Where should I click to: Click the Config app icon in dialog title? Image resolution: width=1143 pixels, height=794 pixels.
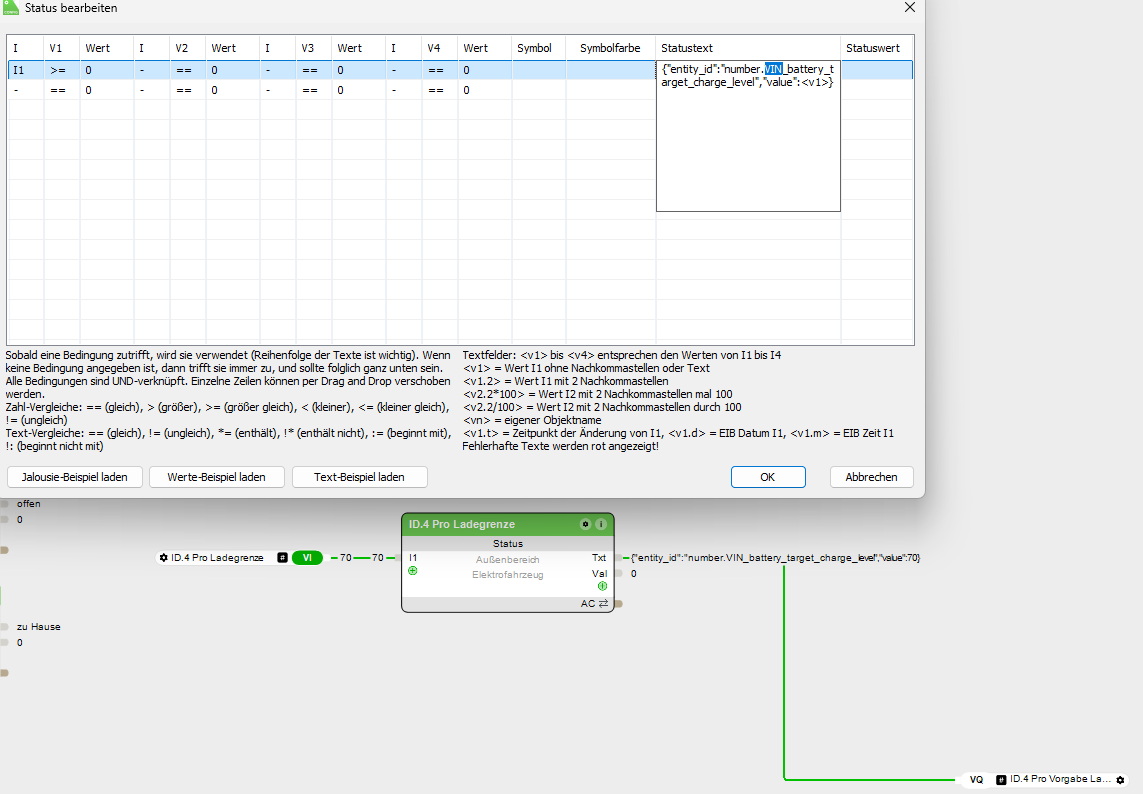click(x=11, y=7)
